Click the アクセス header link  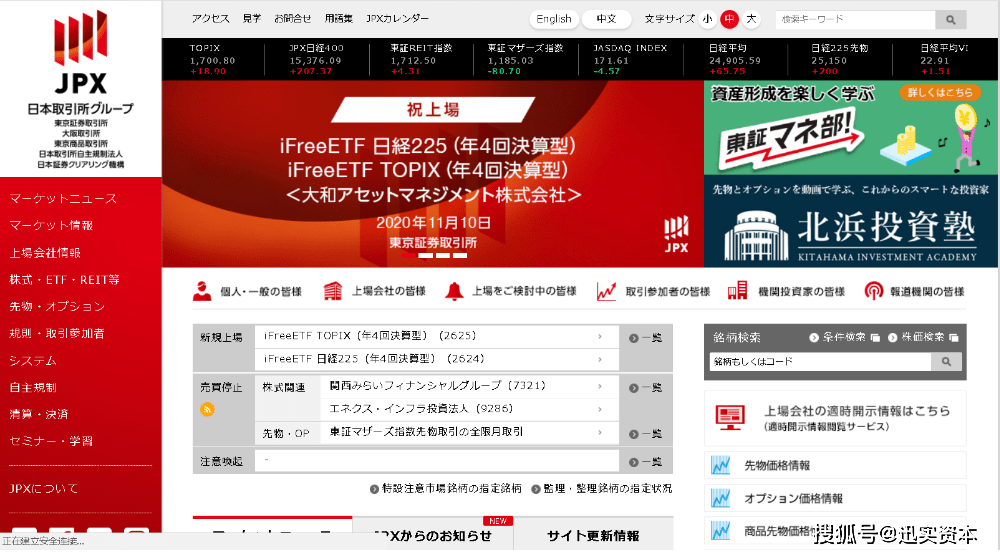[x=210, y=18]
